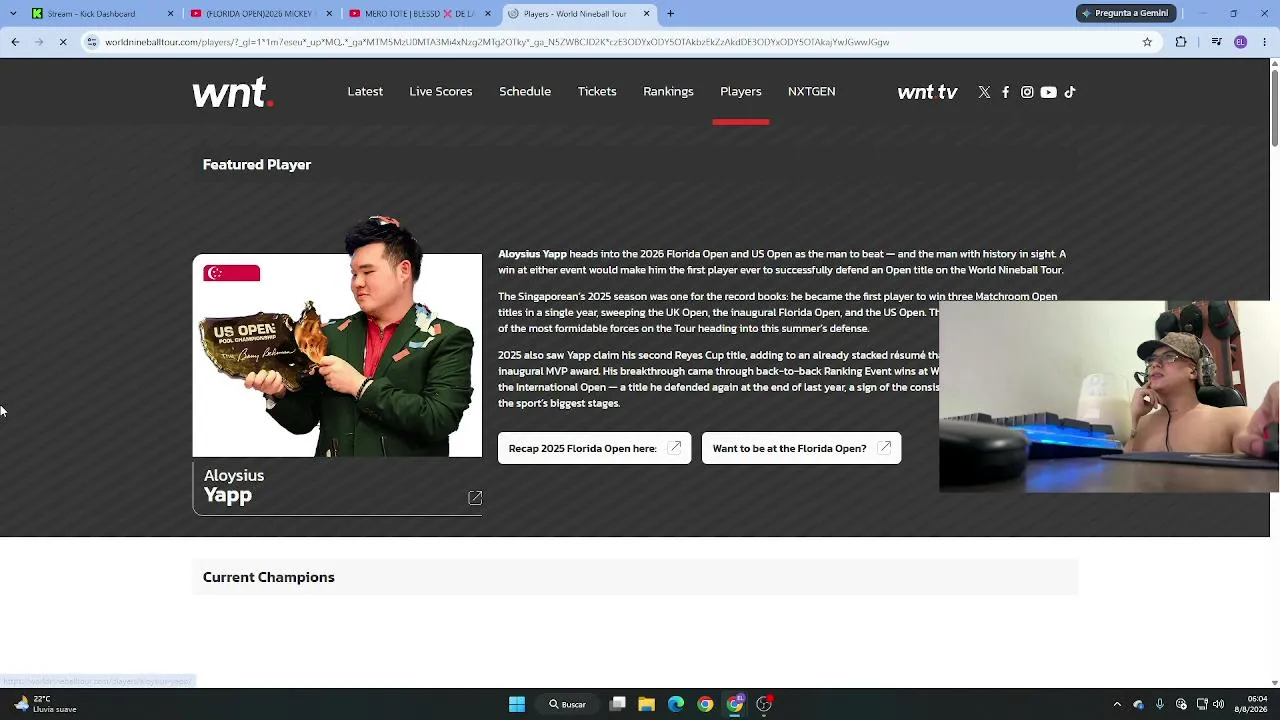
Task: Open the volume control in system tray
Action: pyautogui.click(x=1218, y=704)
